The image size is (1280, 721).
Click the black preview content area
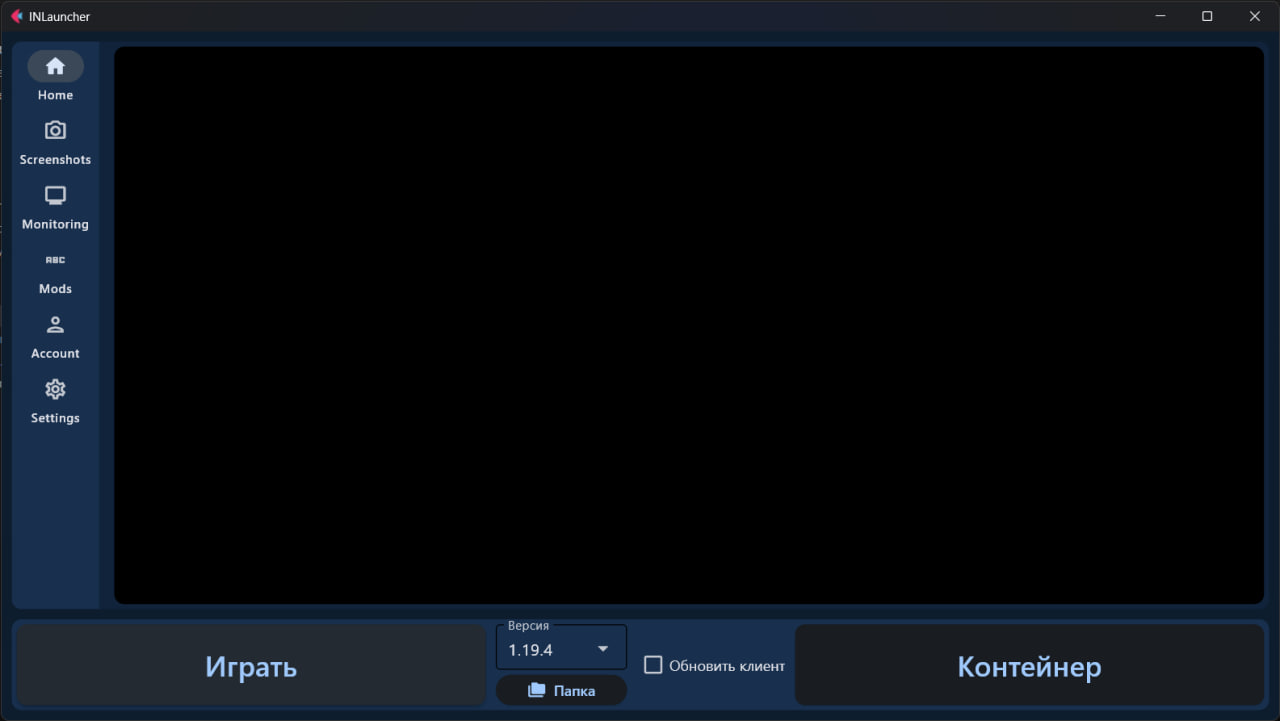click(x=688, y=325)
